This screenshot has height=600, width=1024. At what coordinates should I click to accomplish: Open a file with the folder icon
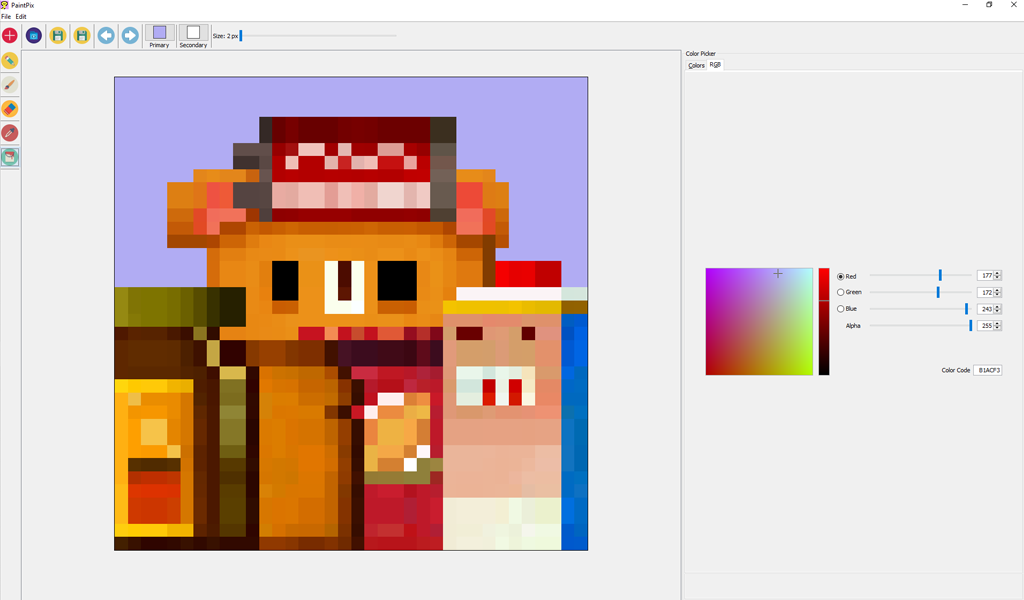click(x=34, y=35)
